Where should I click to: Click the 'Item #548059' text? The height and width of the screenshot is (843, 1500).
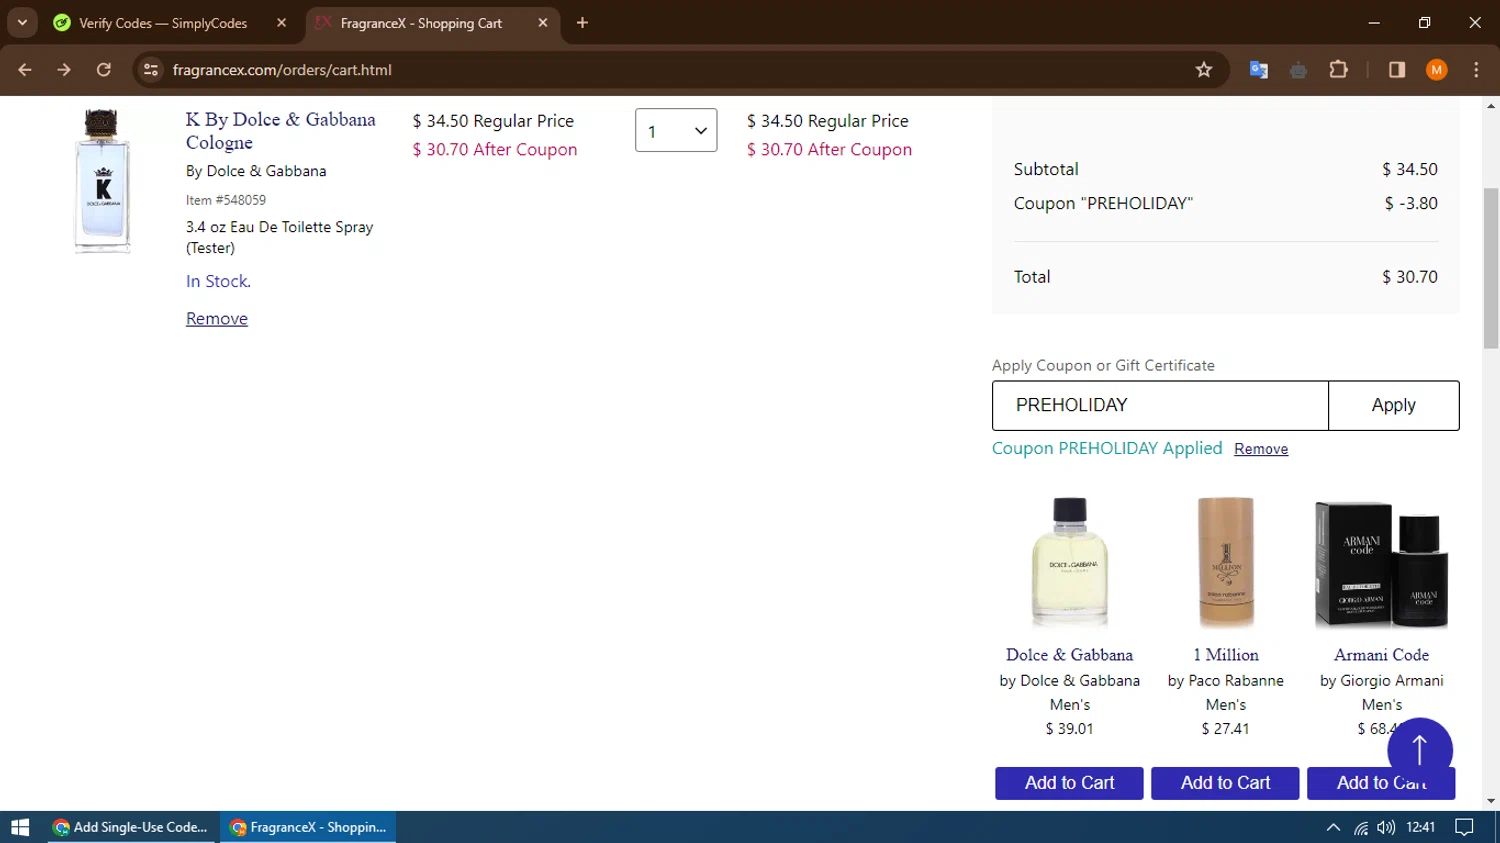tap(226, 200)
